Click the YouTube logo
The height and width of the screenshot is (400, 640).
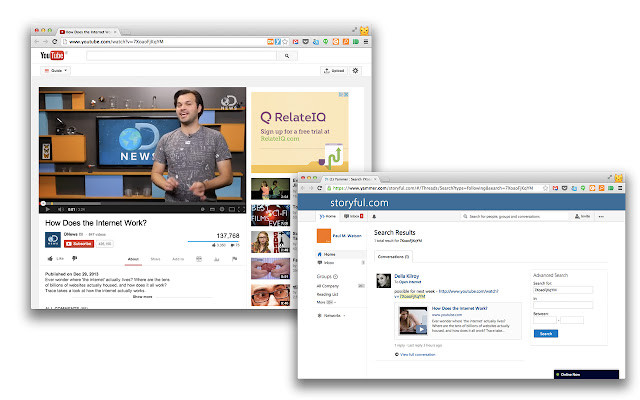tap(52, 55)
